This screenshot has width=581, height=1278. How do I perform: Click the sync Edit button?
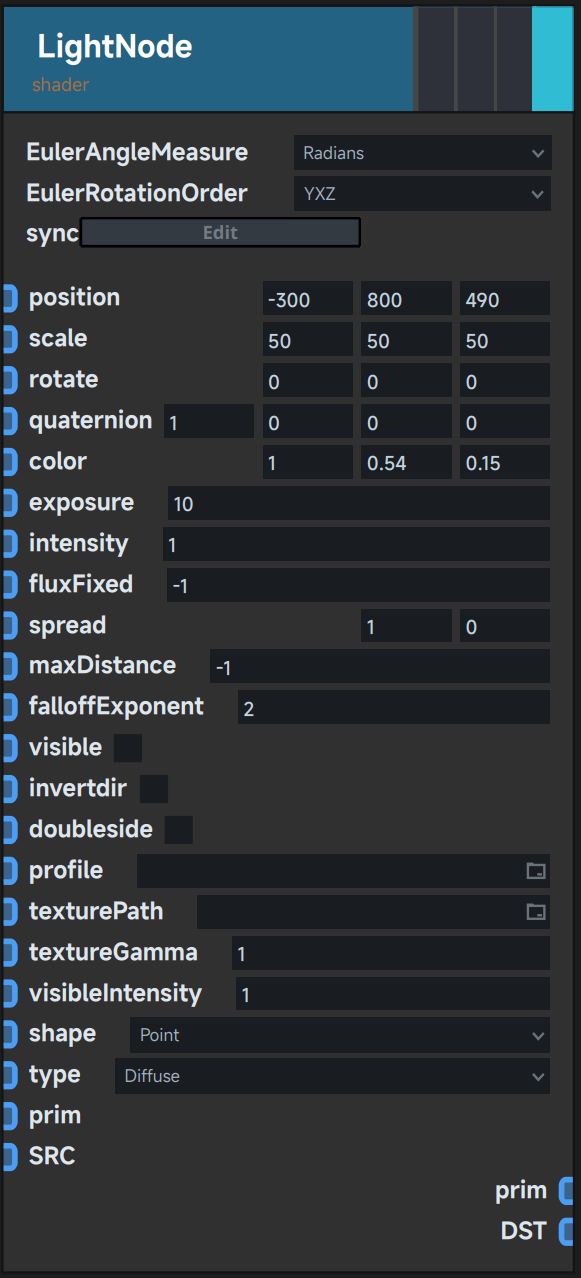click(220, 232)
